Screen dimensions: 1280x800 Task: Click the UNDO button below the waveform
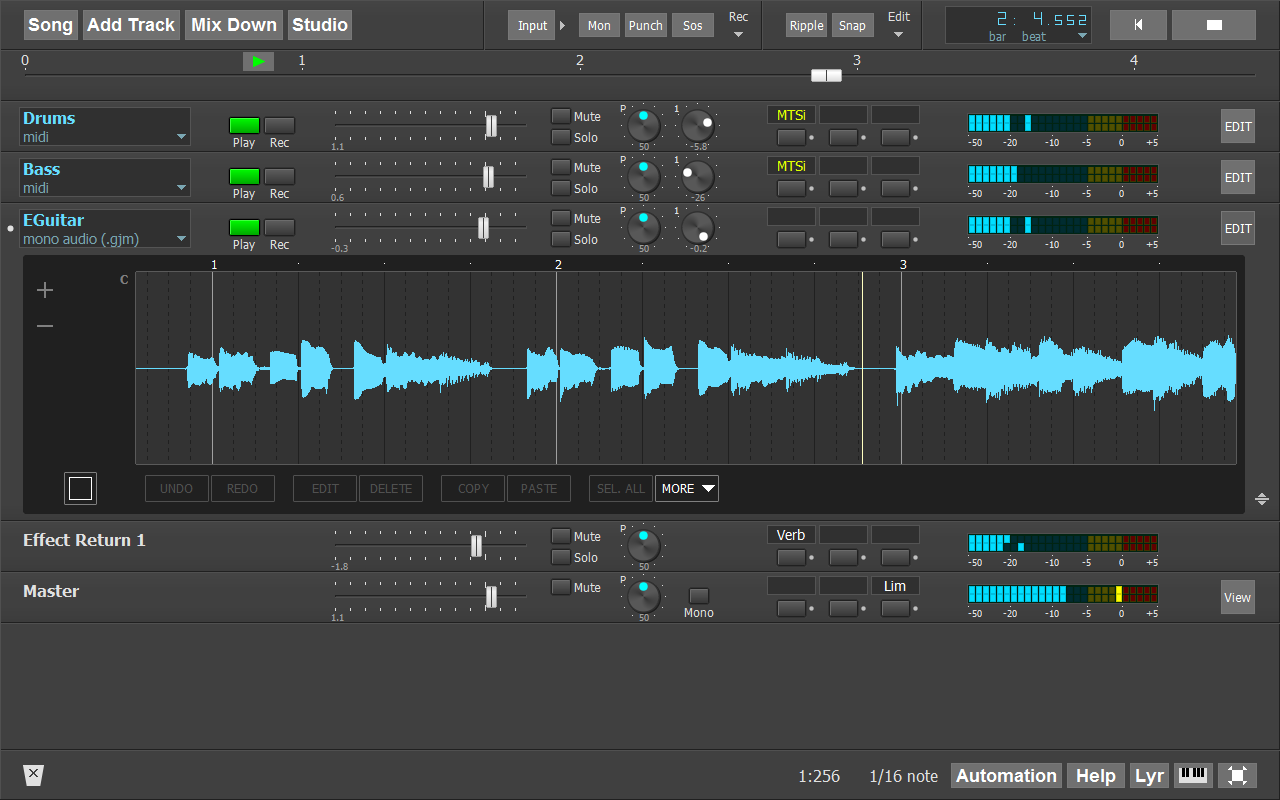point(176,488)
